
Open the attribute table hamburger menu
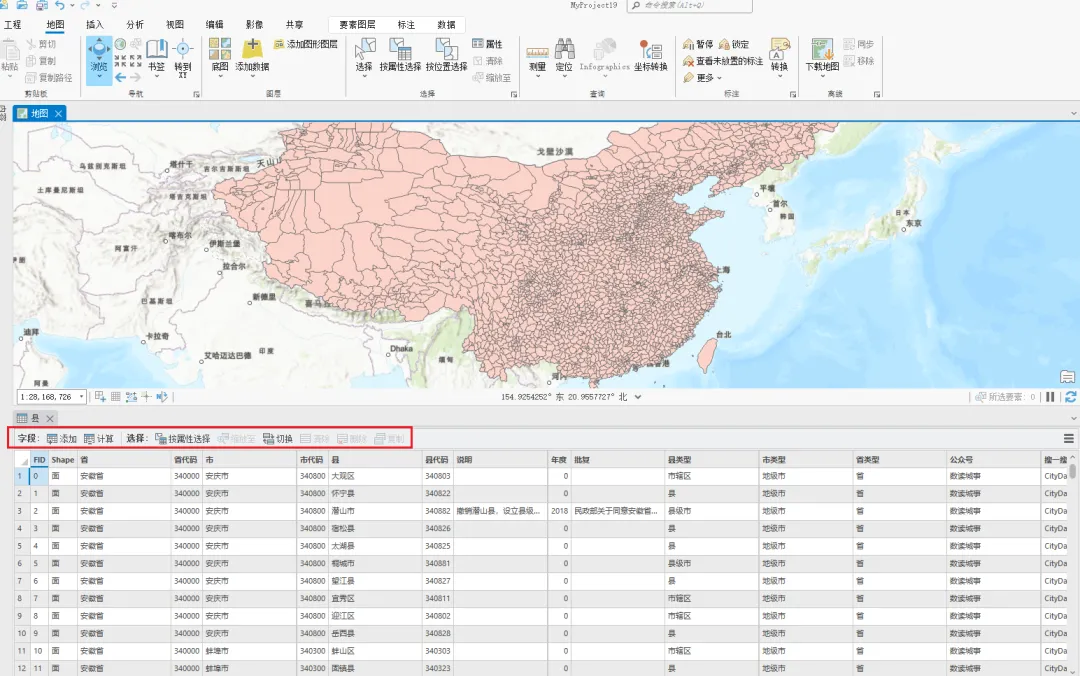(x=1068, y=438)
